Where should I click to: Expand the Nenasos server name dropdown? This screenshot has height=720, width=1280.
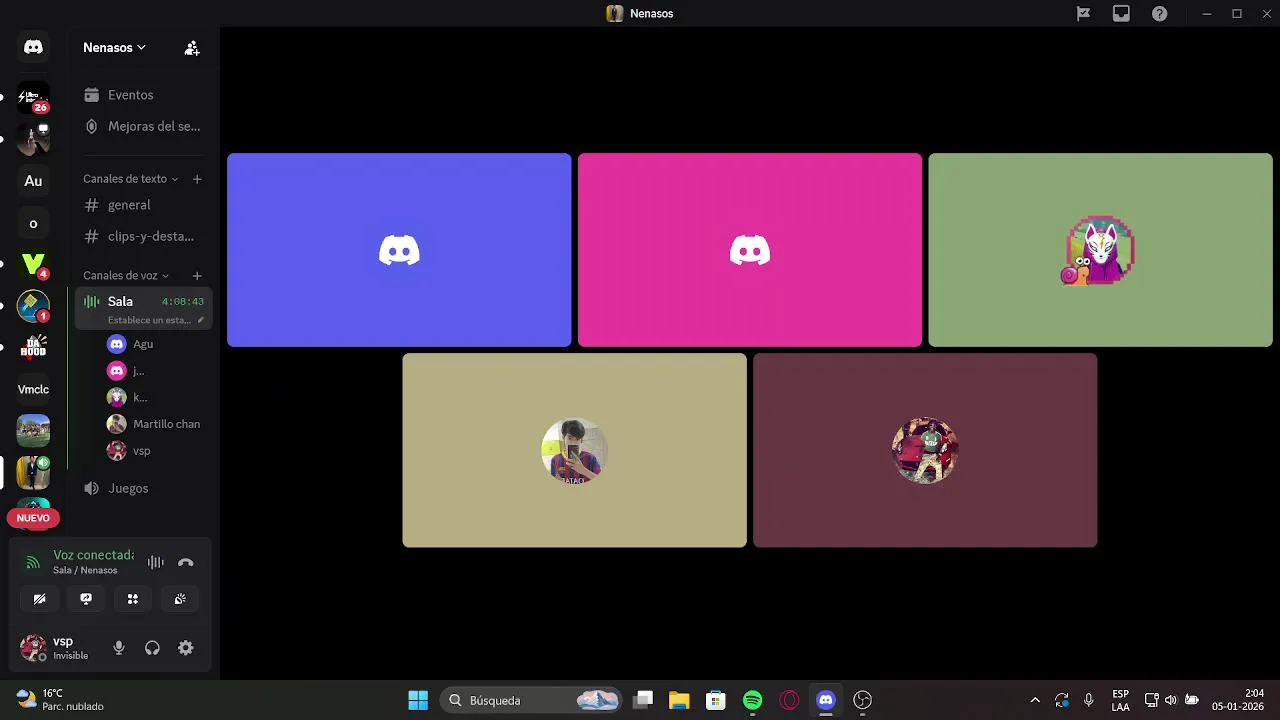[x=114, y=47]
